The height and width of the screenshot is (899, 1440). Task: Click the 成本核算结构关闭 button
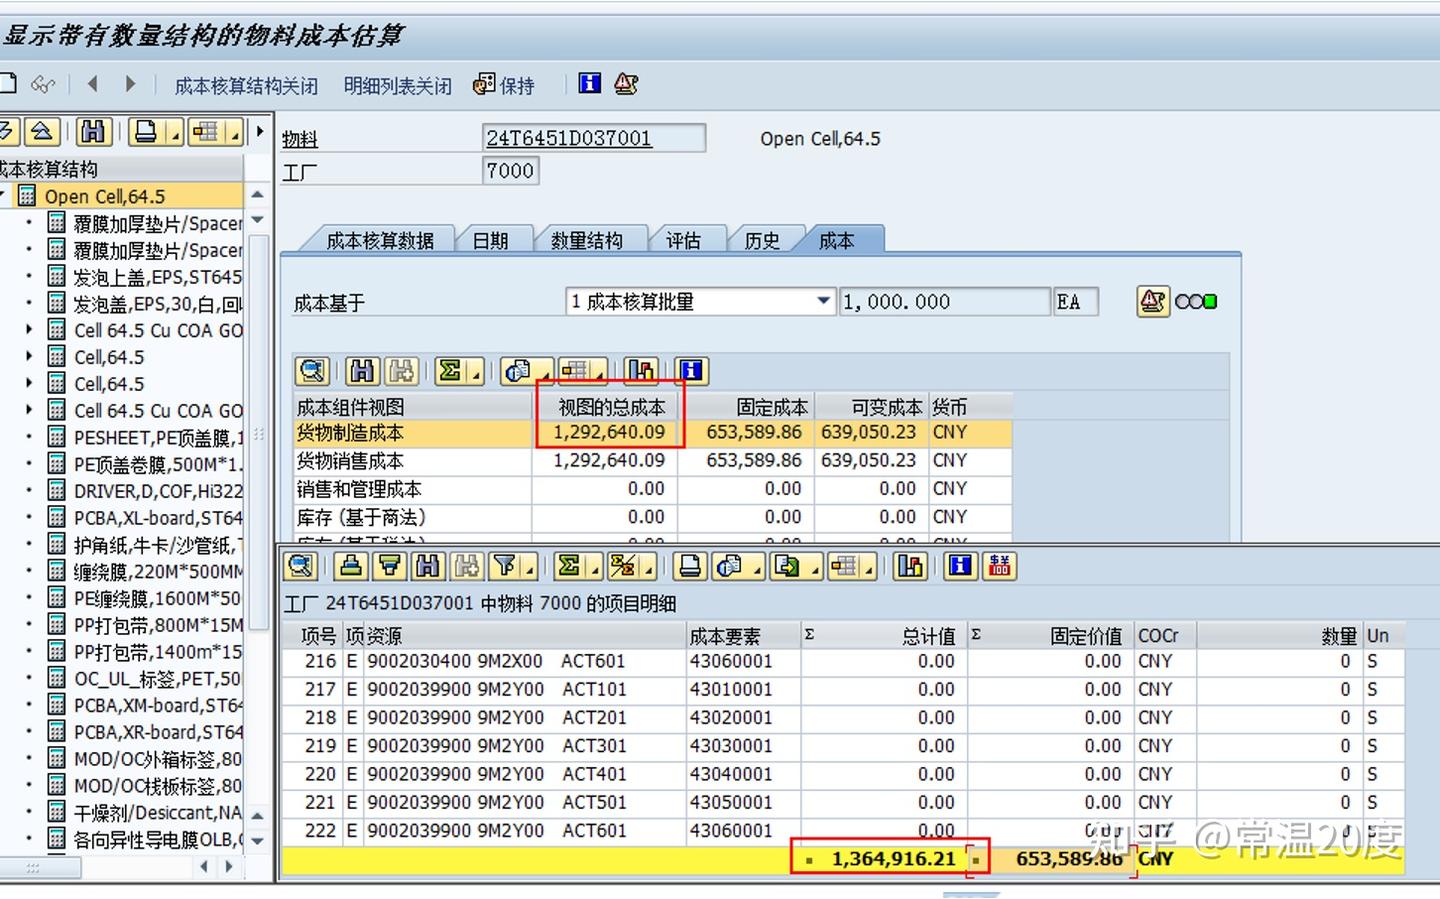(246, 85)
